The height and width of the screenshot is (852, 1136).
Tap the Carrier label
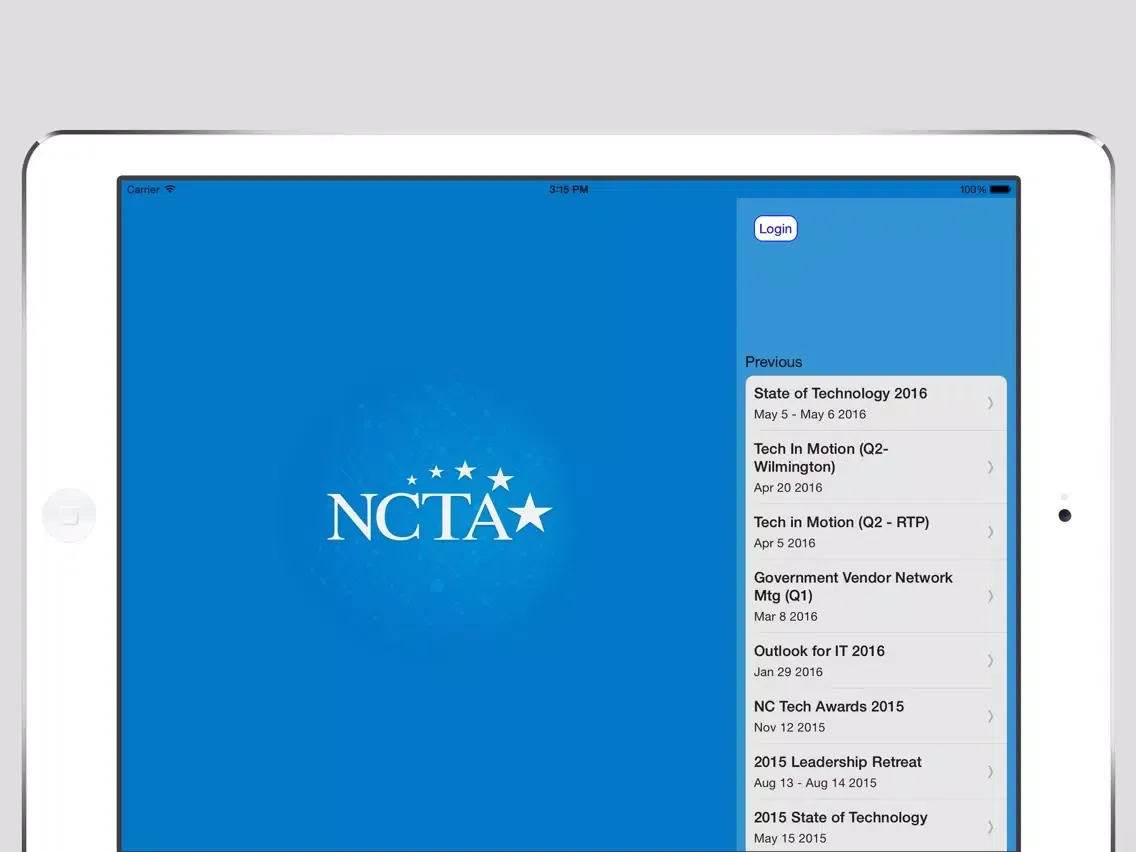[143, 189]
